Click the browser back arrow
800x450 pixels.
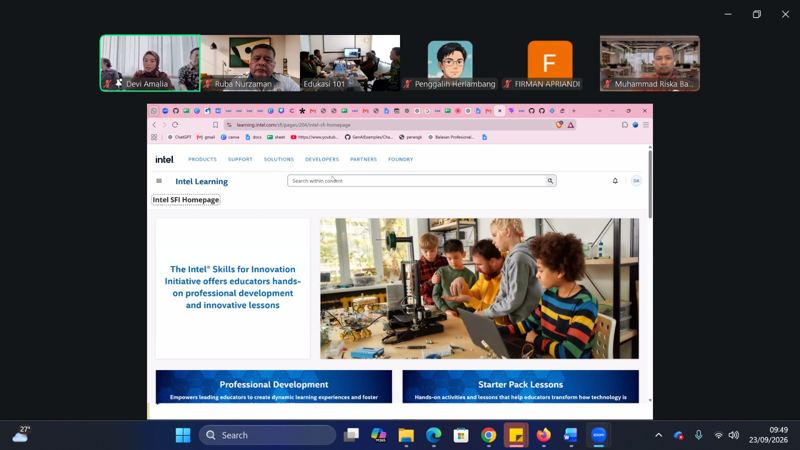(x=154, y=124)
